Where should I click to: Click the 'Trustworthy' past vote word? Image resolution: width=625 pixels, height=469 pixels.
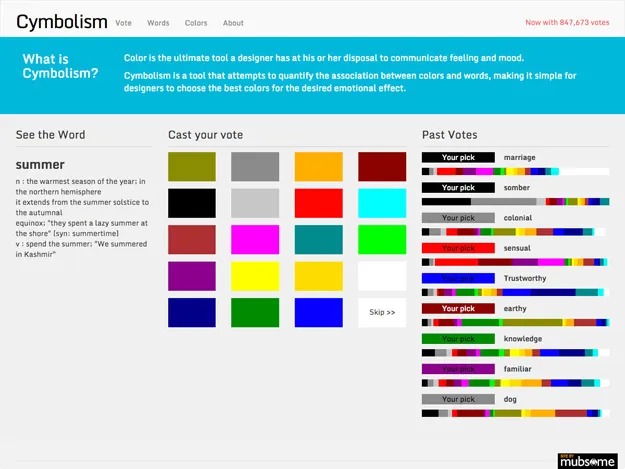click(x=525, y=278)
